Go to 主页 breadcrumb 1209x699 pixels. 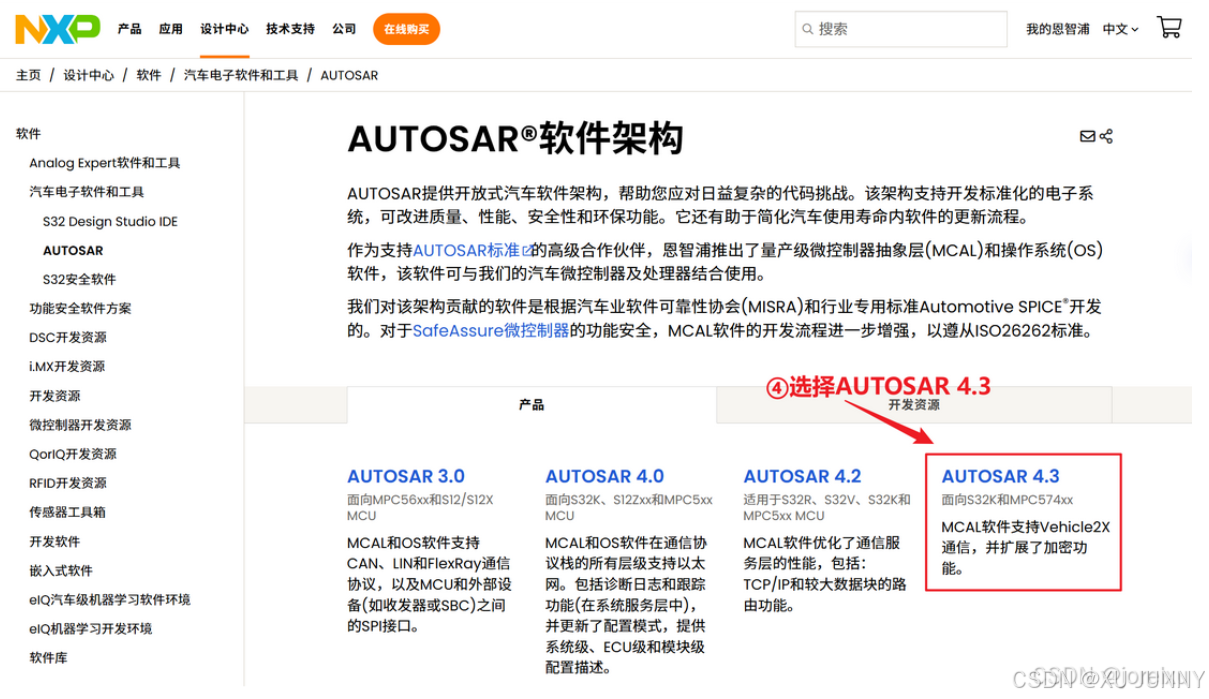(x=28, y=75)
